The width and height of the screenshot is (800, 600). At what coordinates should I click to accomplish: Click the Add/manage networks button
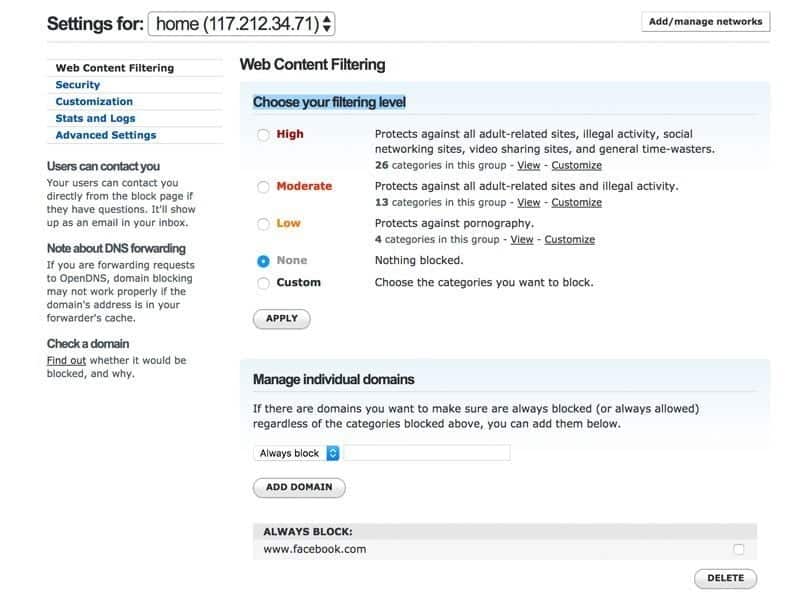point(705,21)
